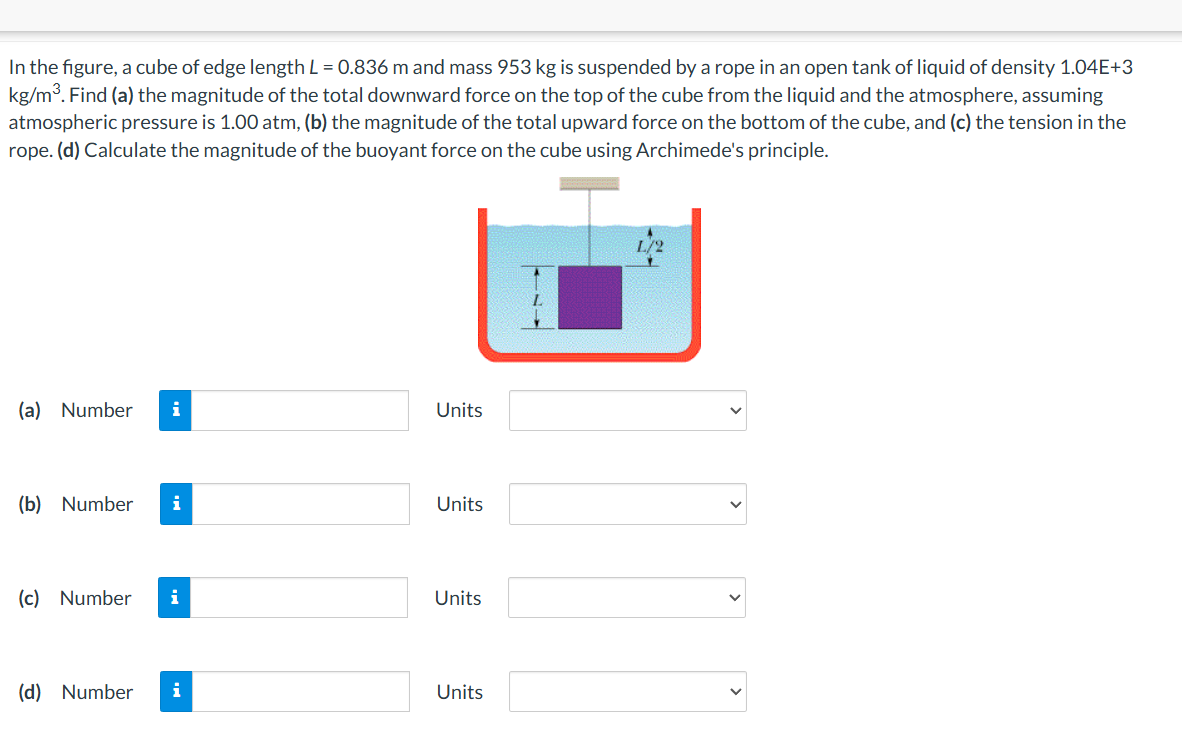Open the Units dropdown for part (b)
This screenshot has width=1182, height=732.
627,504
